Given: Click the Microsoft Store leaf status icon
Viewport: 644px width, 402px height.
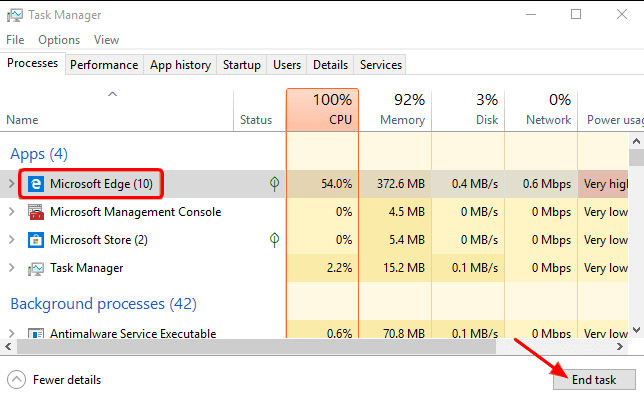Looking at the screenshot, I should [x=274, y=240].
